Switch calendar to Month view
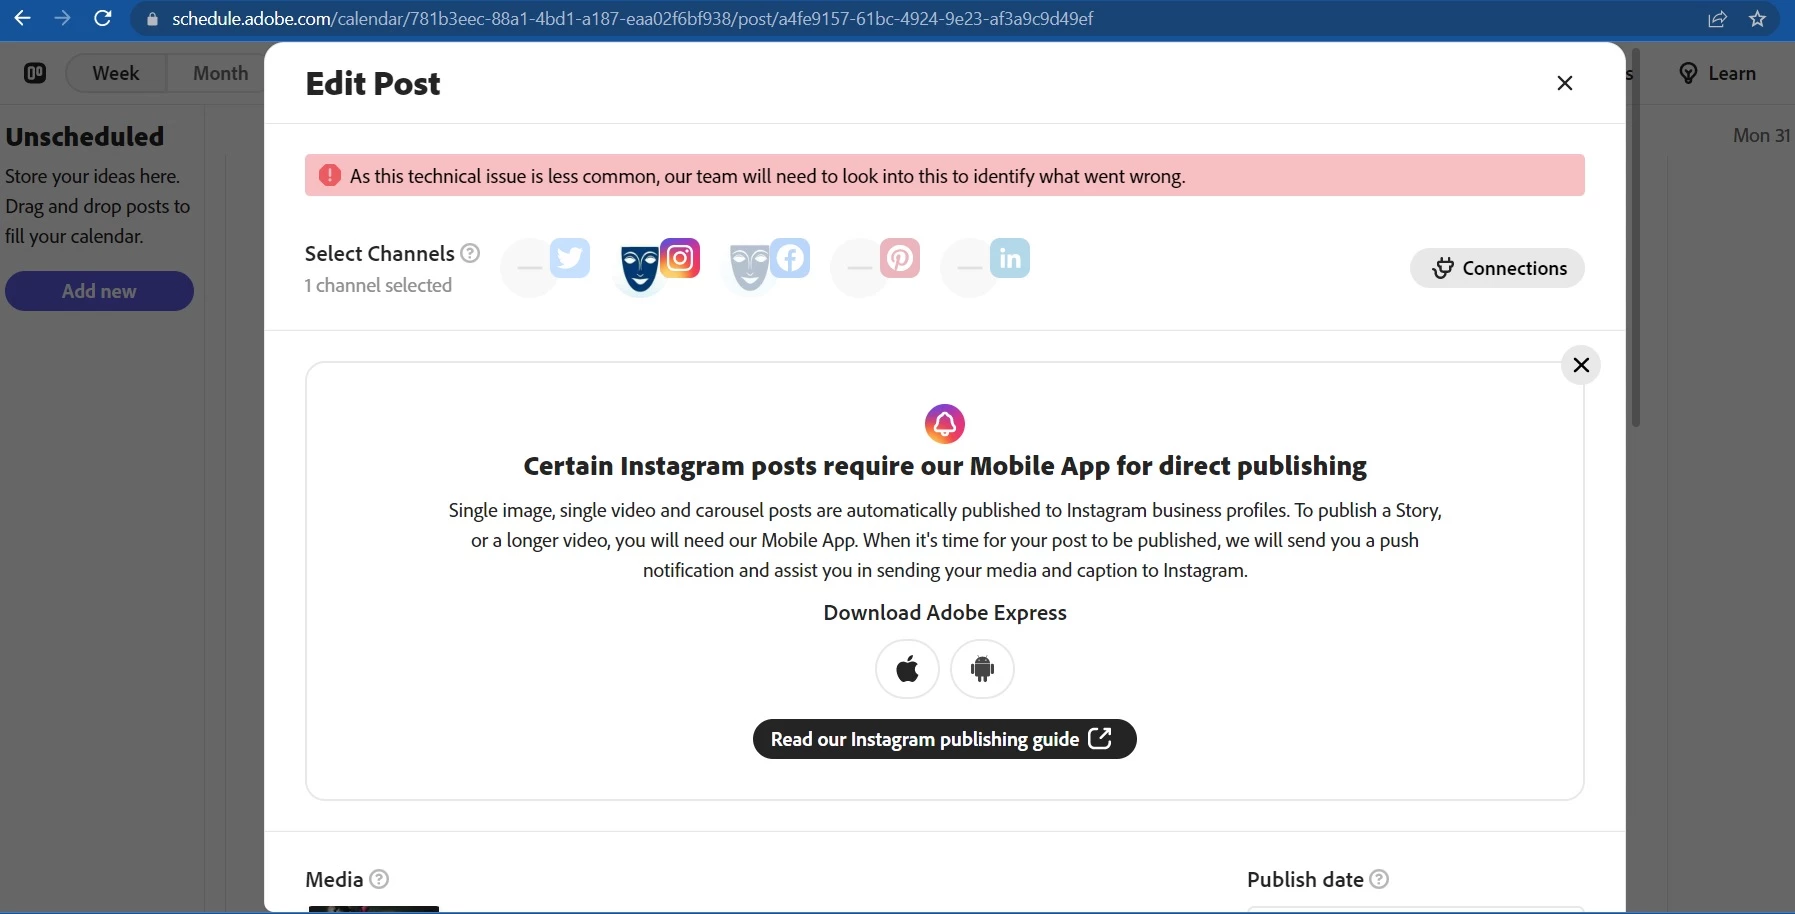The height and width of the screenshot is (914, 1795). click(220, 73)
